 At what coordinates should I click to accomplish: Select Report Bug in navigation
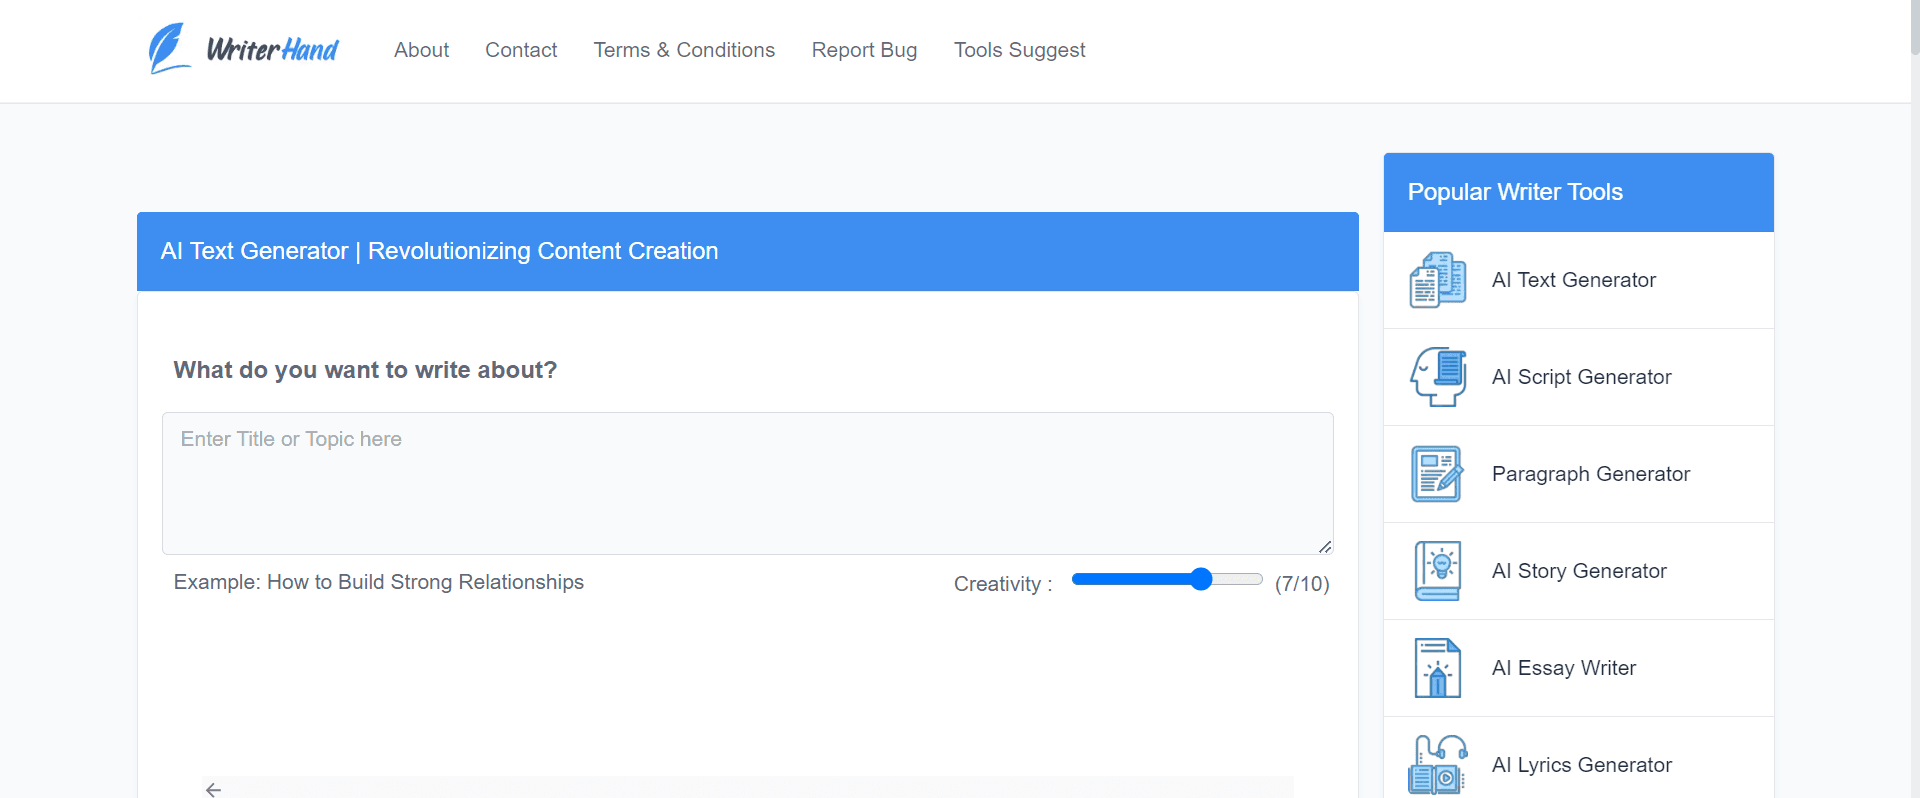(864, 50)
